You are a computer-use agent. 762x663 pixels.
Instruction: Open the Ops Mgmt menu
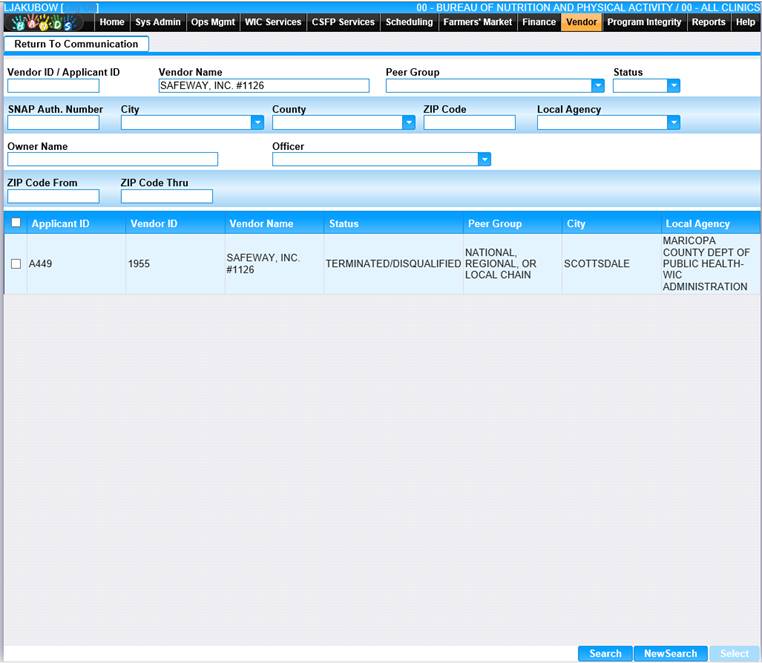pyautogui.click(x=213, y=22)
